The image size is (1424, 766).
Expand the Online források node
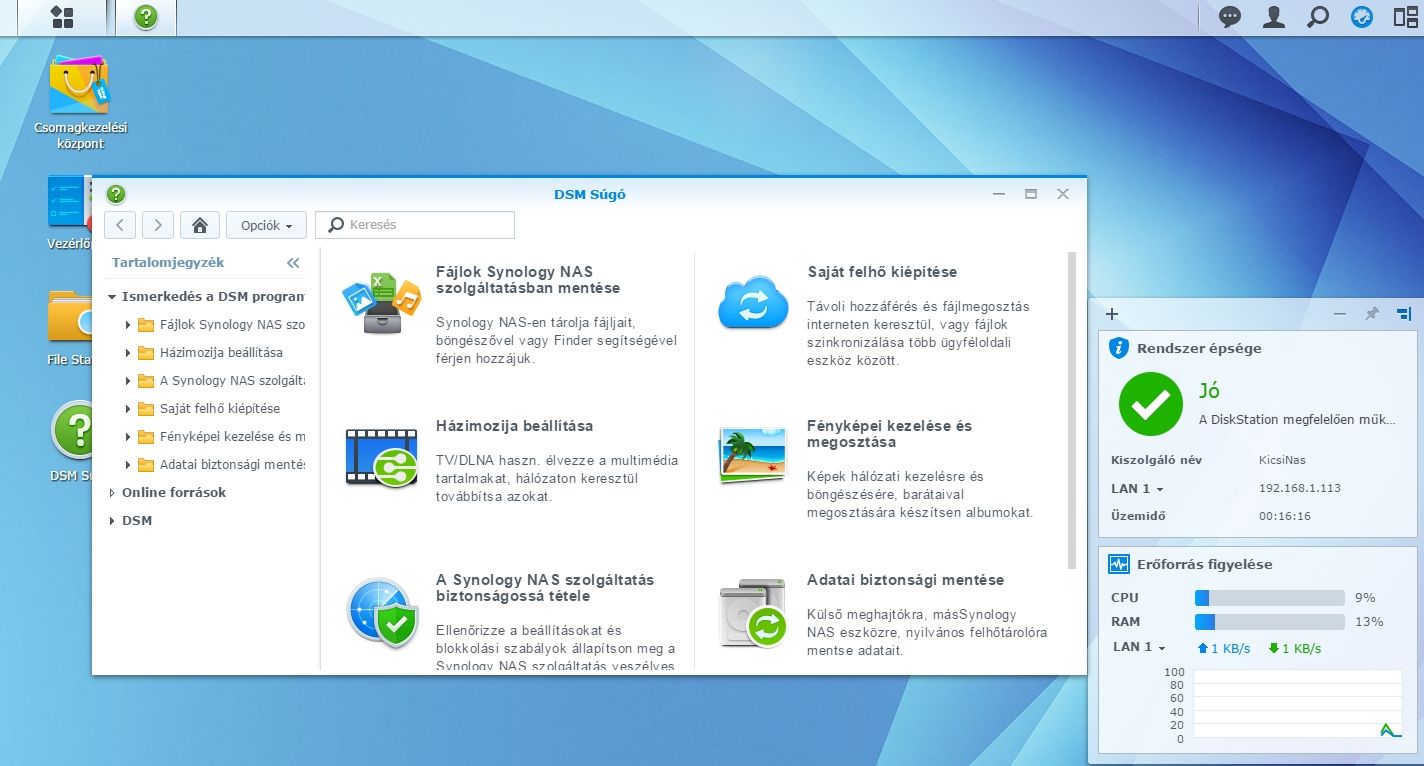click(x=112, y=493)
